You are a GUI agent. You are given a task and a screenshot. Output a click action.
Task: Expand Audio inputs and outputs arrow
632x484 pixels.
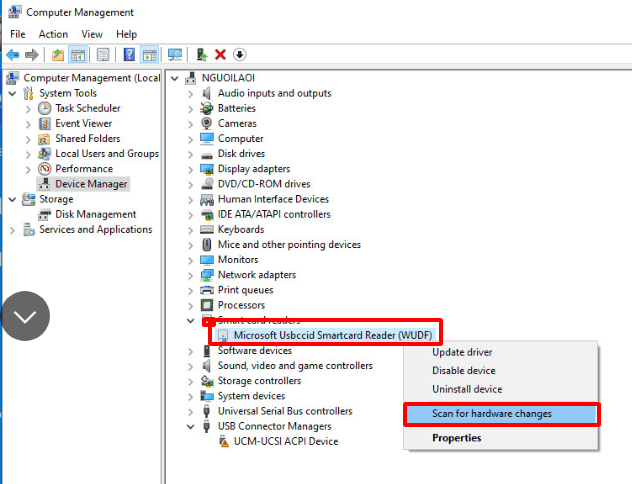pyautogui.click(x=190, y=94)
